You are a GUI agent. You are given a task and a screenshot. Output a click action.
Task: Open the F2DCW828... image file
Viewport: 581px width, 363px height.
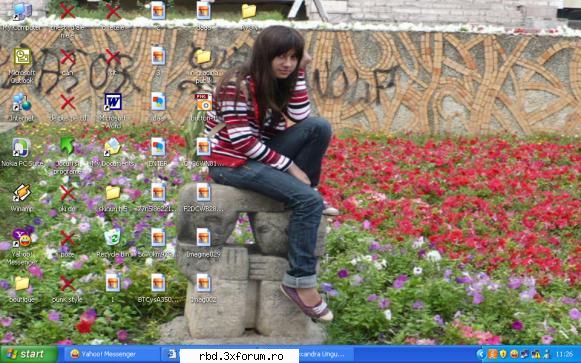203,192
